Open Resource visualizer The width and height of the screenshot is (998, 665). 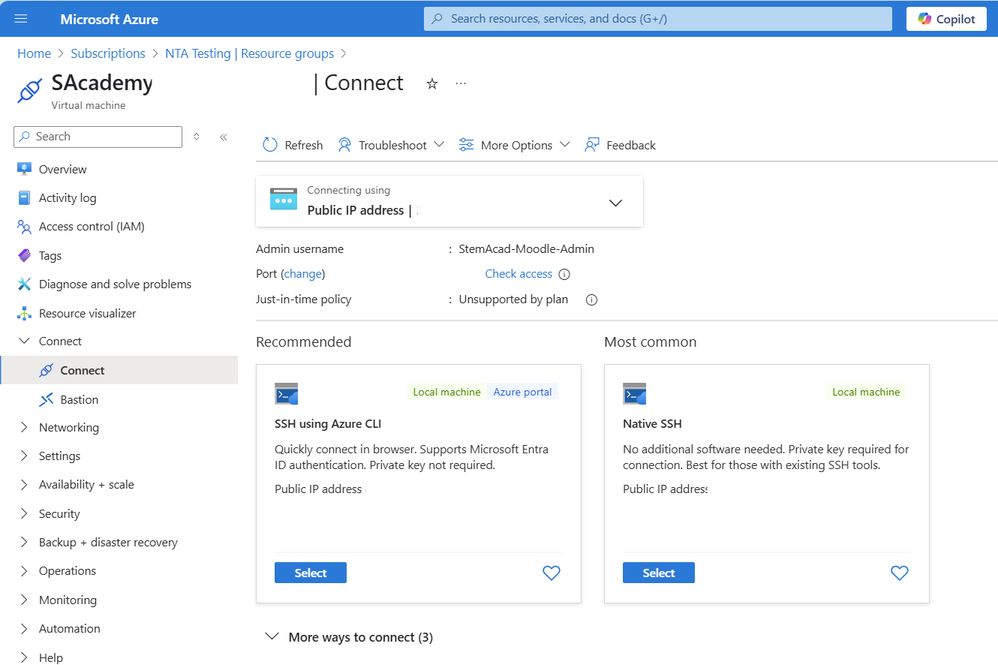pyautogui.click(x=87, y=313)
